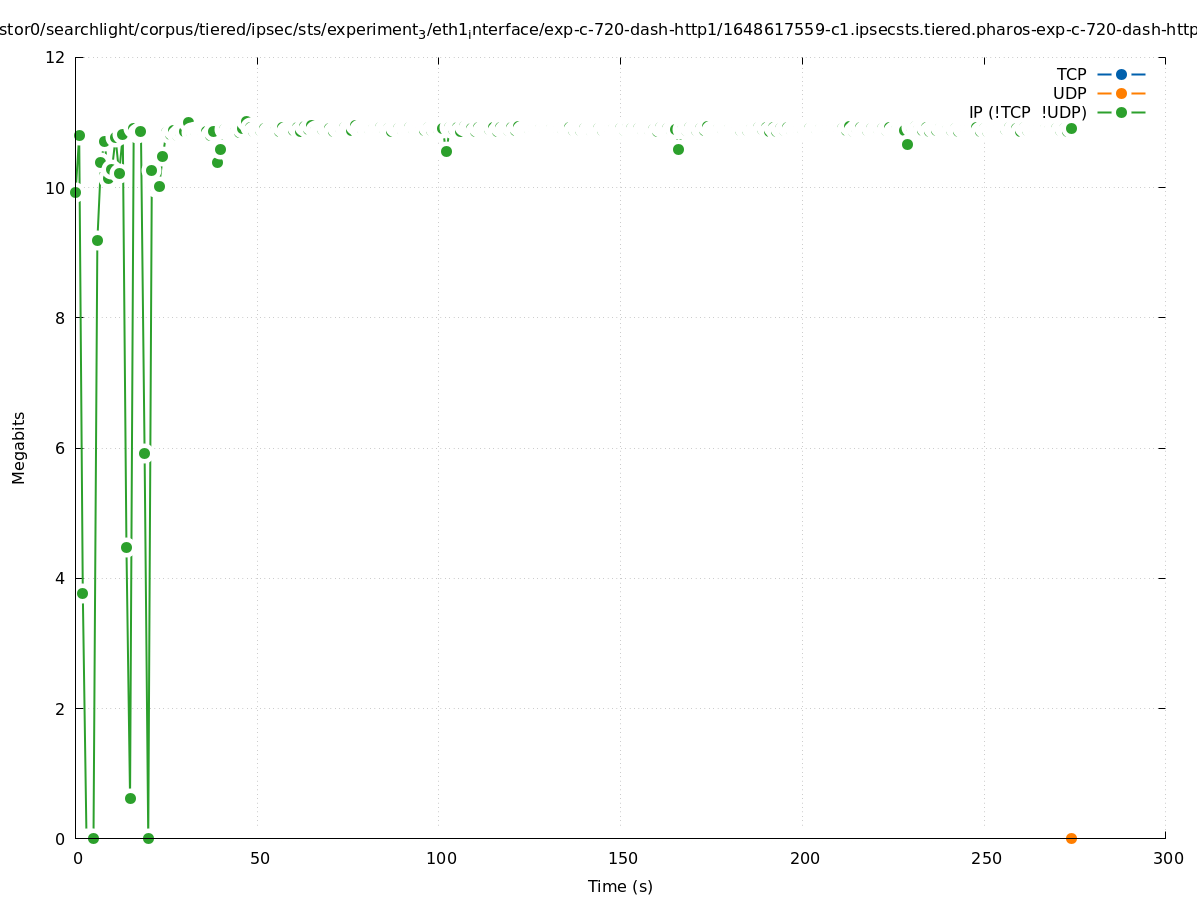Screen dimensions: 1197x900
Task: Select the IP (!TCP !UDP) legend text
Action: 1027,112
